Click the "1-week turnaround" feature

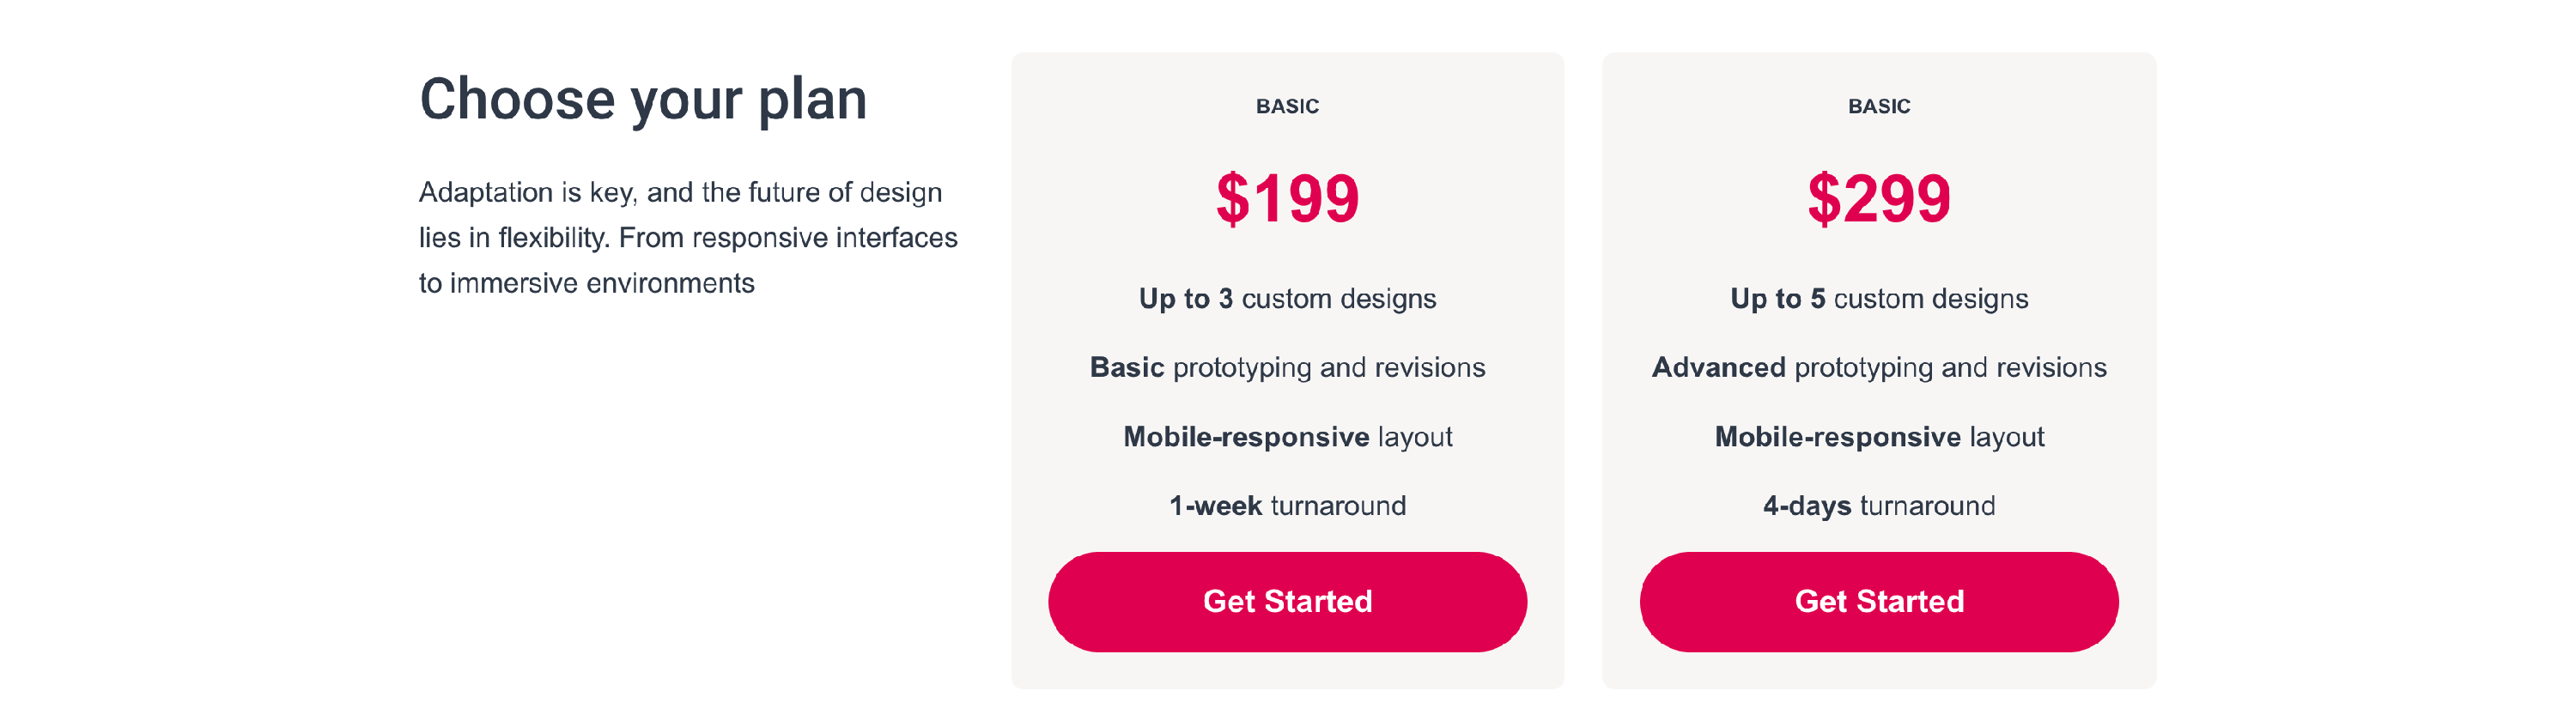click(x=1287, y=506)
